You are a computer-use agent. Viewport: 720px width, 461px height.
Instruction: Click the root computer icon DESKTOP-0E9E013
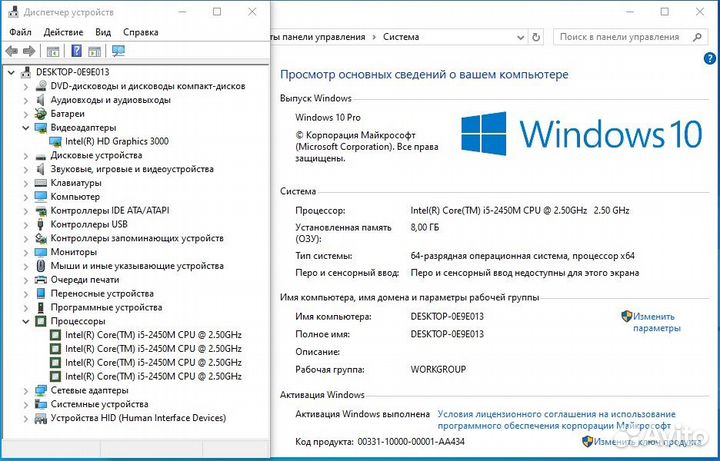point(26,72)
